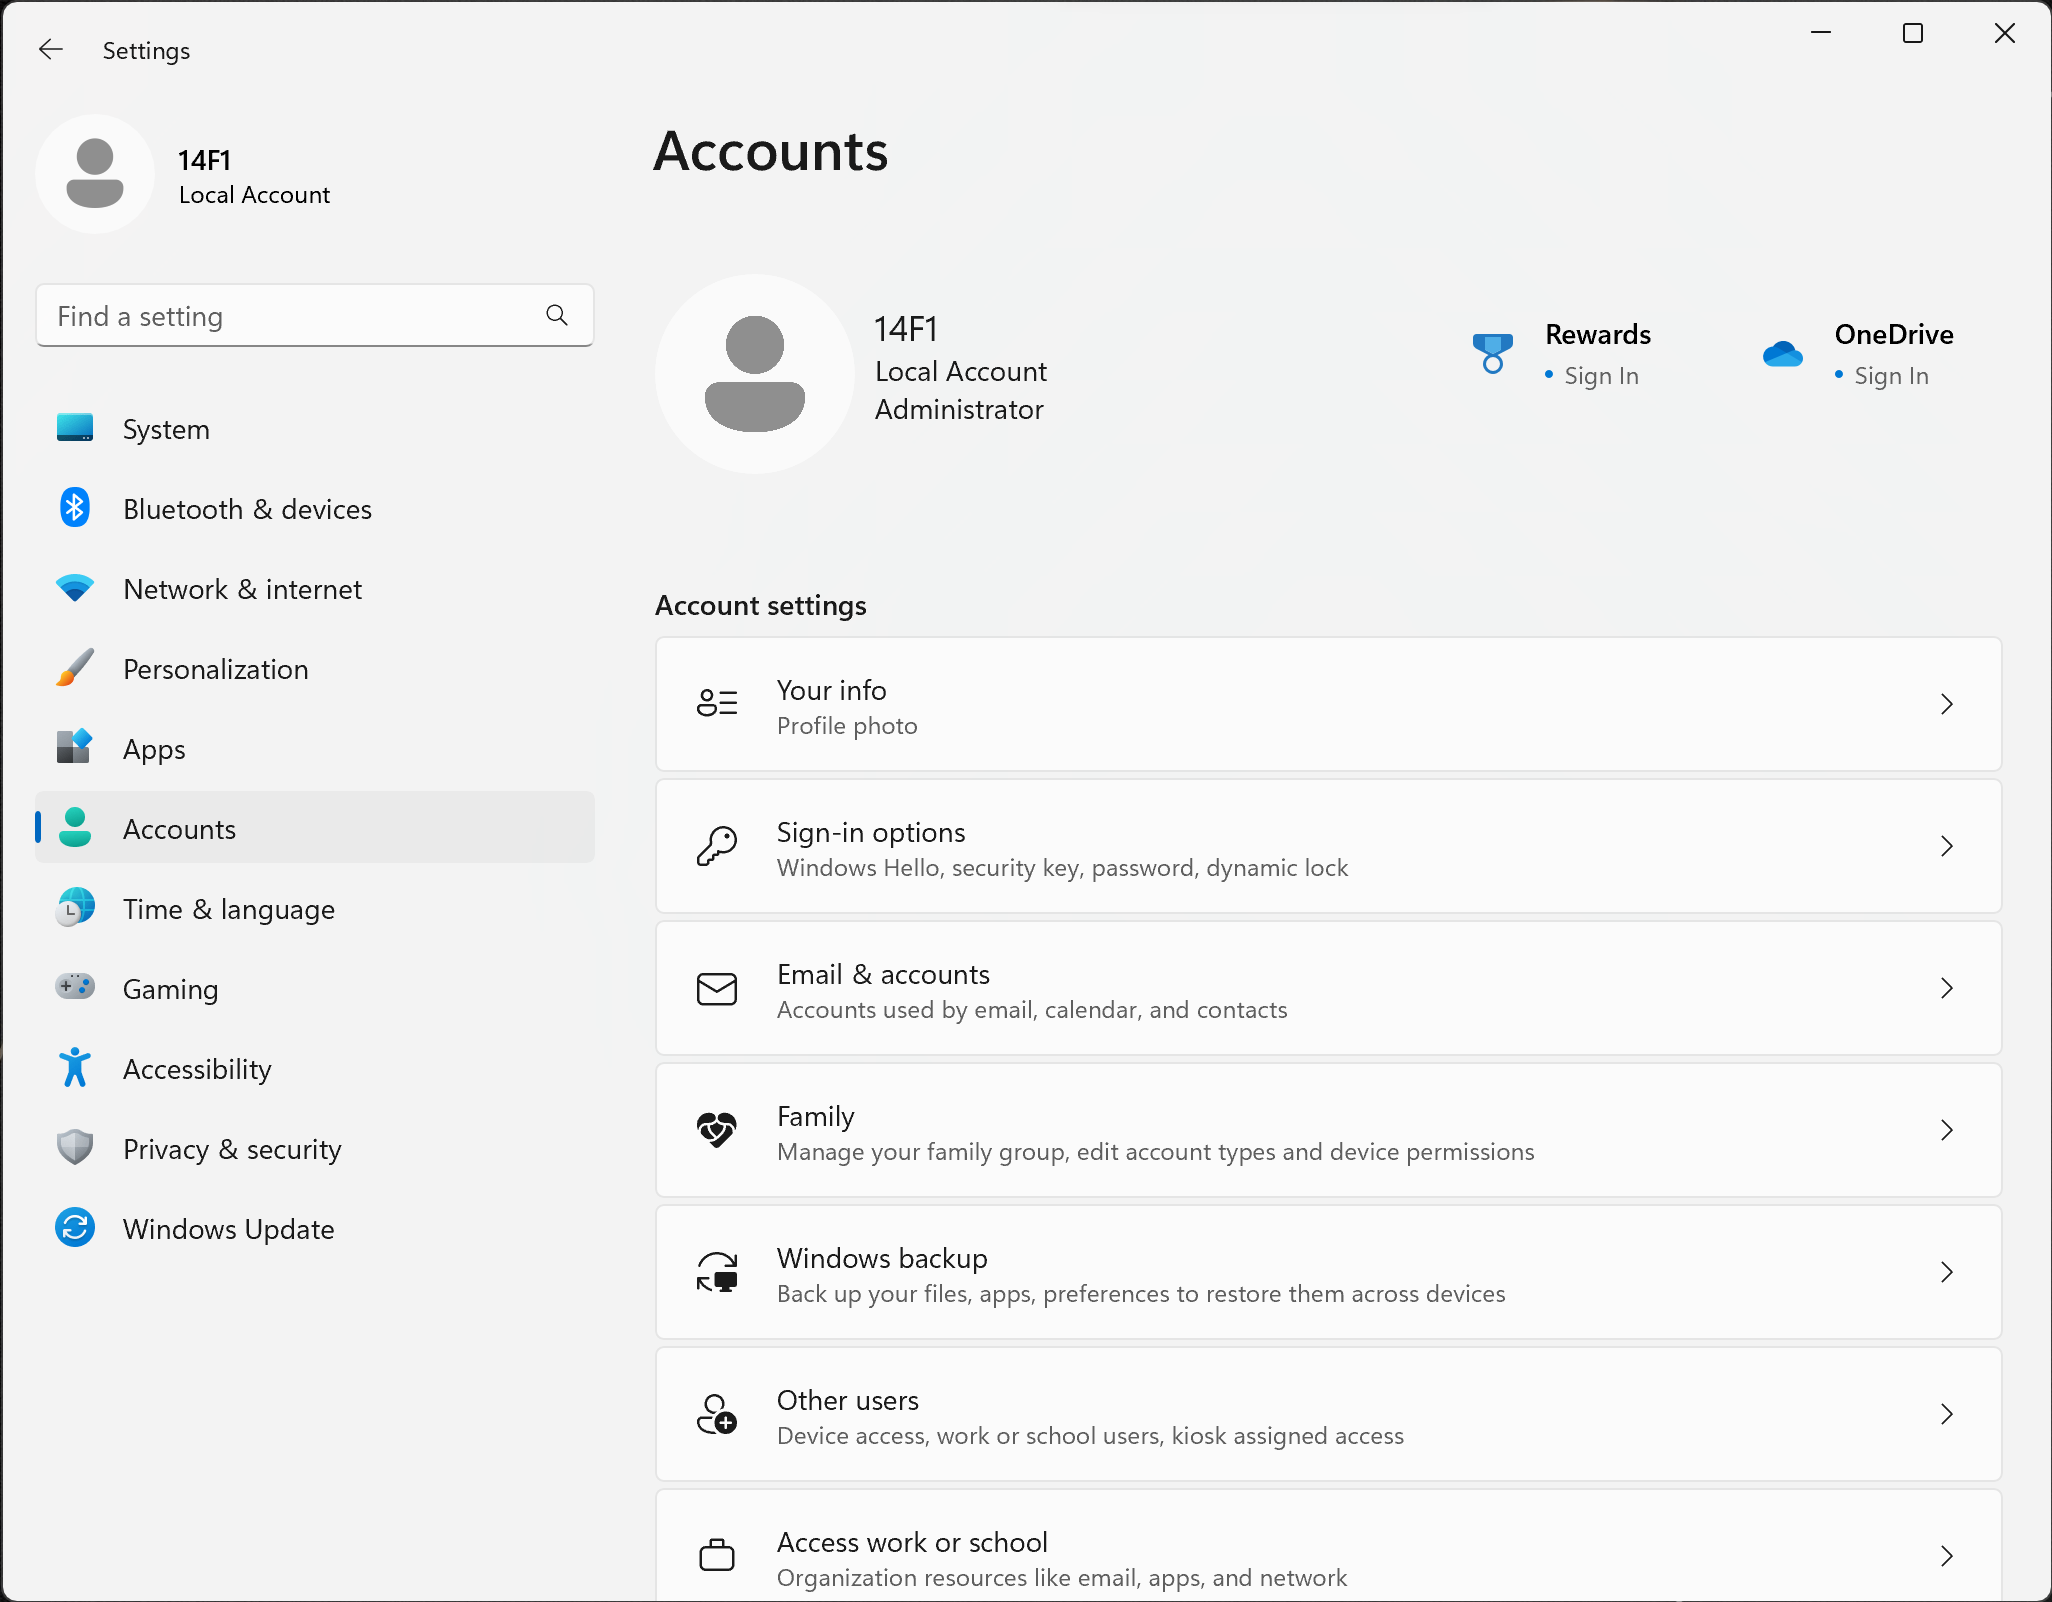Click the Privacy & security shield icon
This screenshot has width=2052, height=1602.
pos(75,1148)
